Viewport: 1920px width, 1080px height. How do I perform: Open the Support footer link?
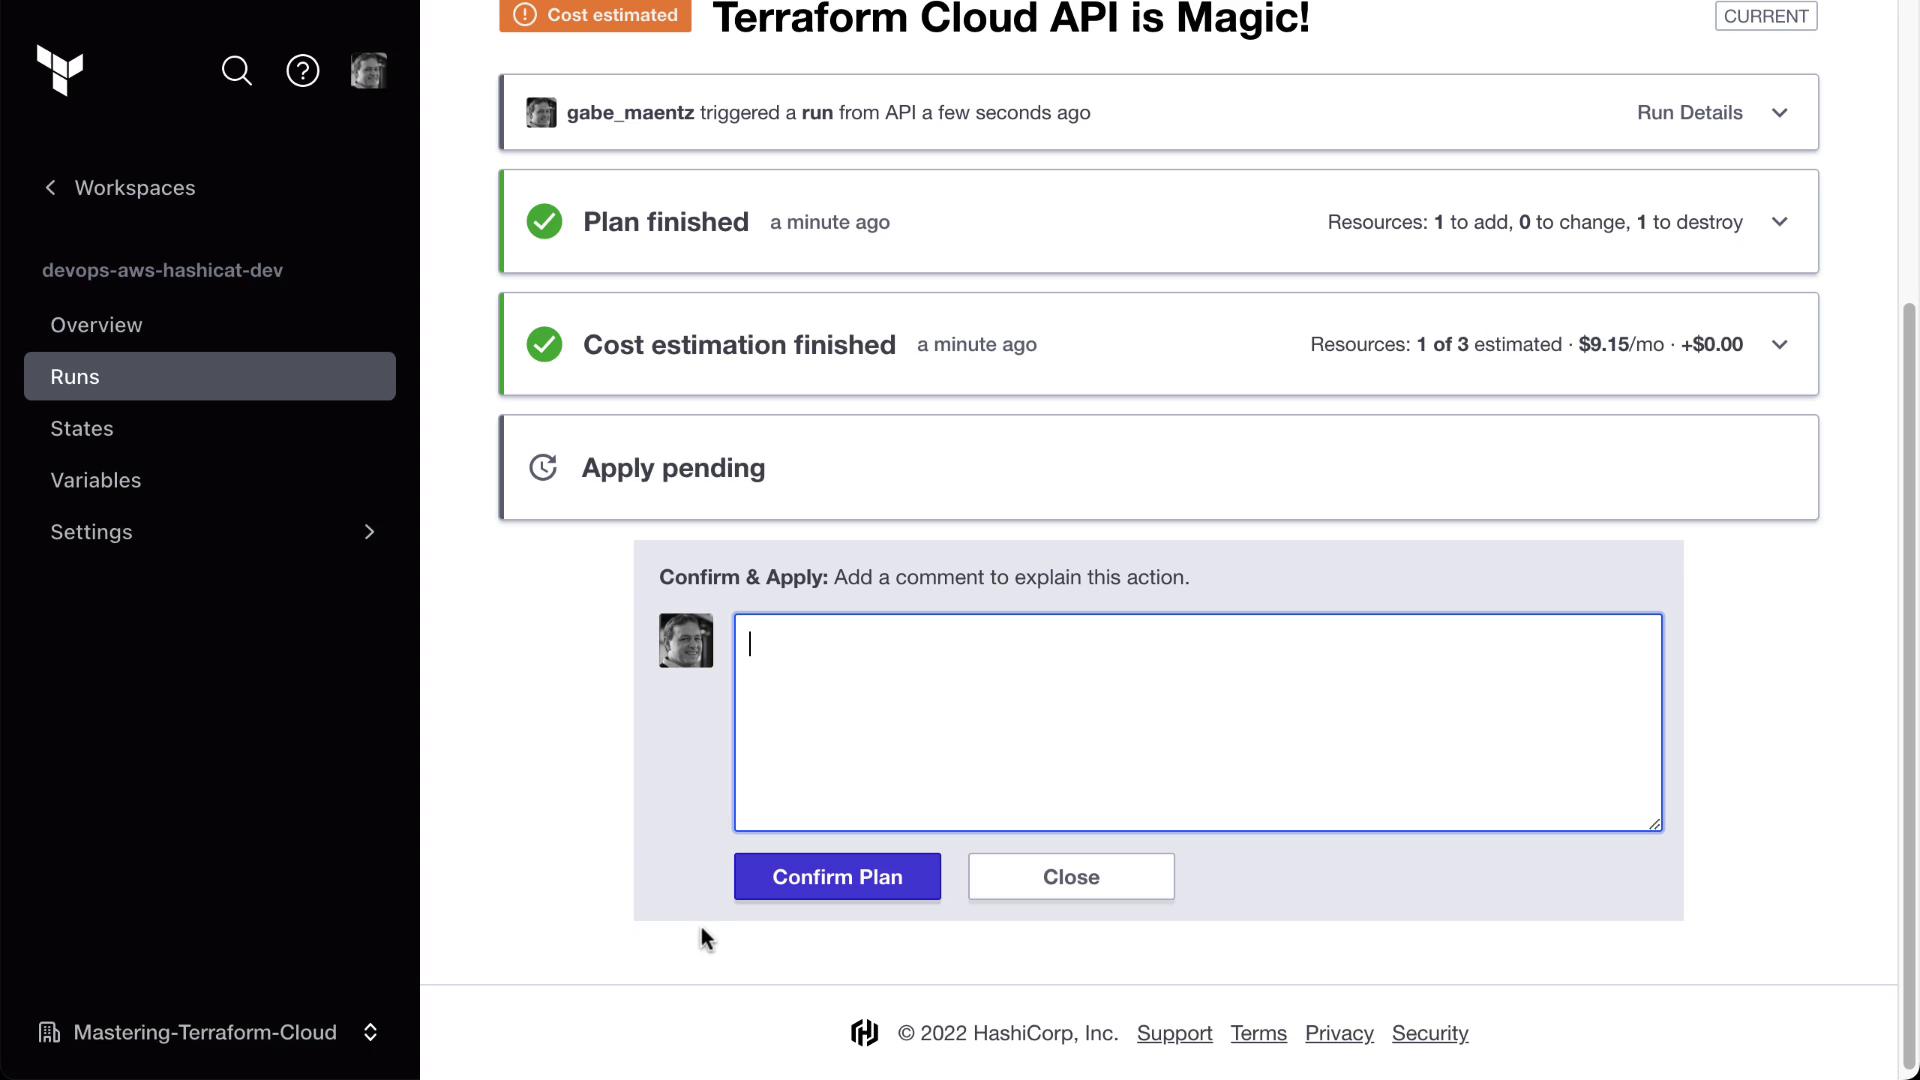click(x=1174, y=1033)
